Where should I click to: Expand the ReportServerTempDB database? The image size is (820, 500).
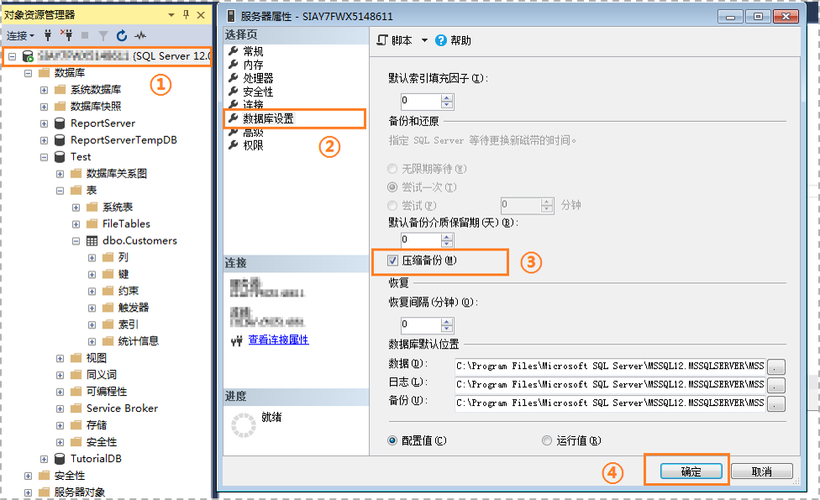pos(44,141)
